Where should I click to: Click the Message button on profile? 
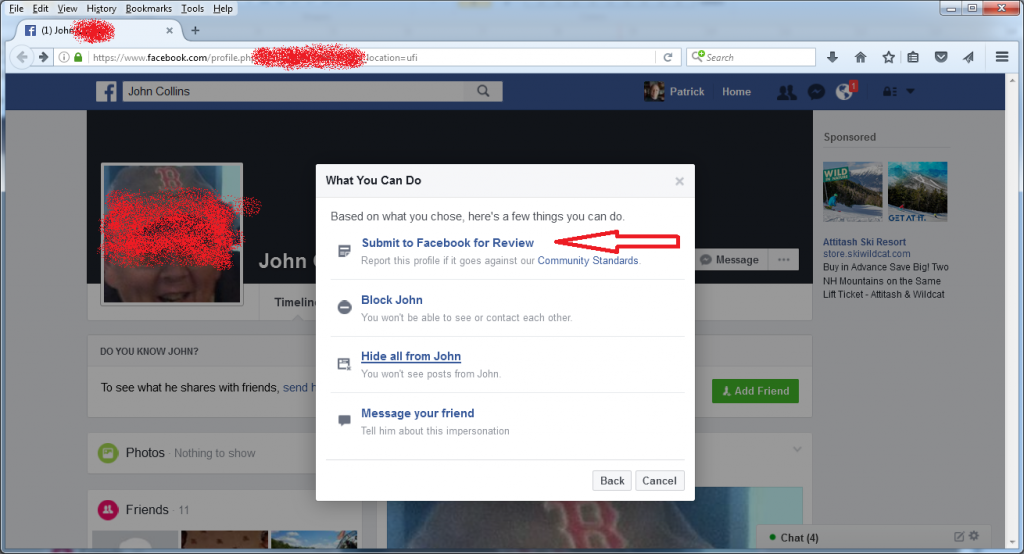[729, 259]
